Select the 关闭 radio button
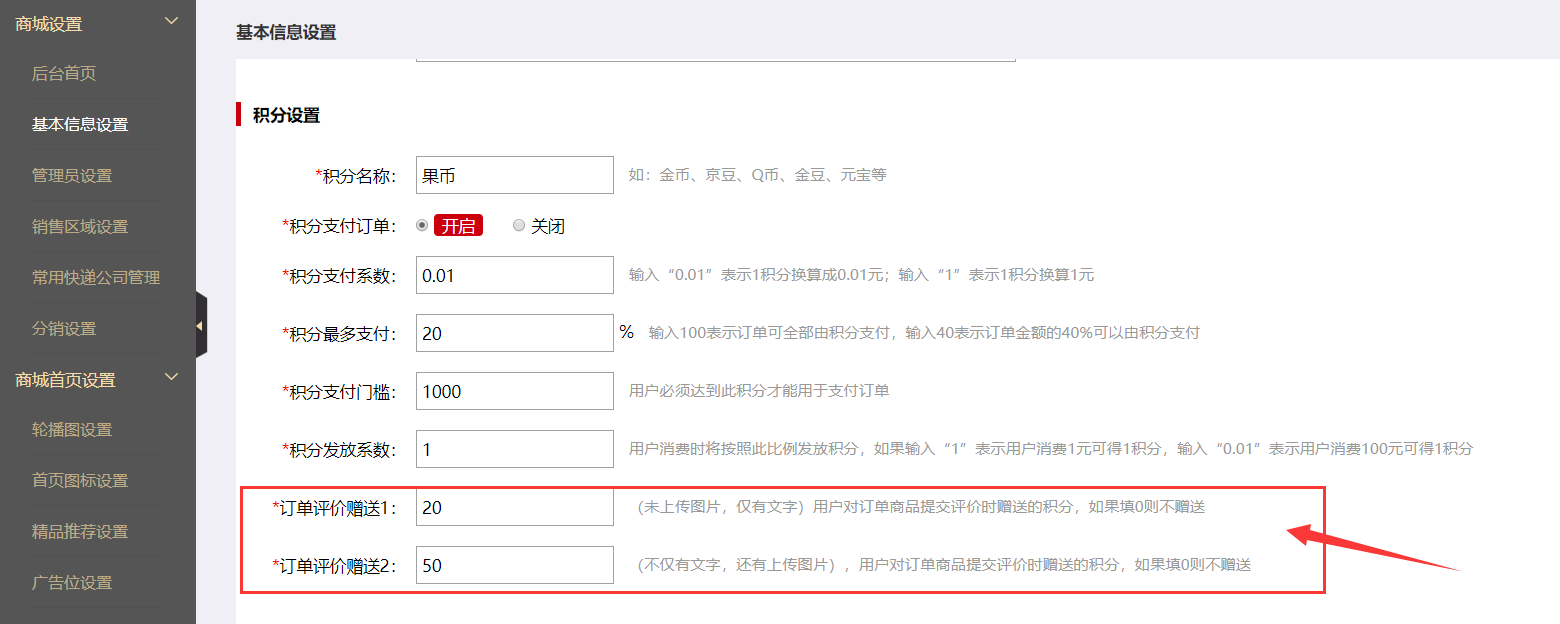Image resolution: width=1560 pixels, height=624 pixels. coord(519,225)
